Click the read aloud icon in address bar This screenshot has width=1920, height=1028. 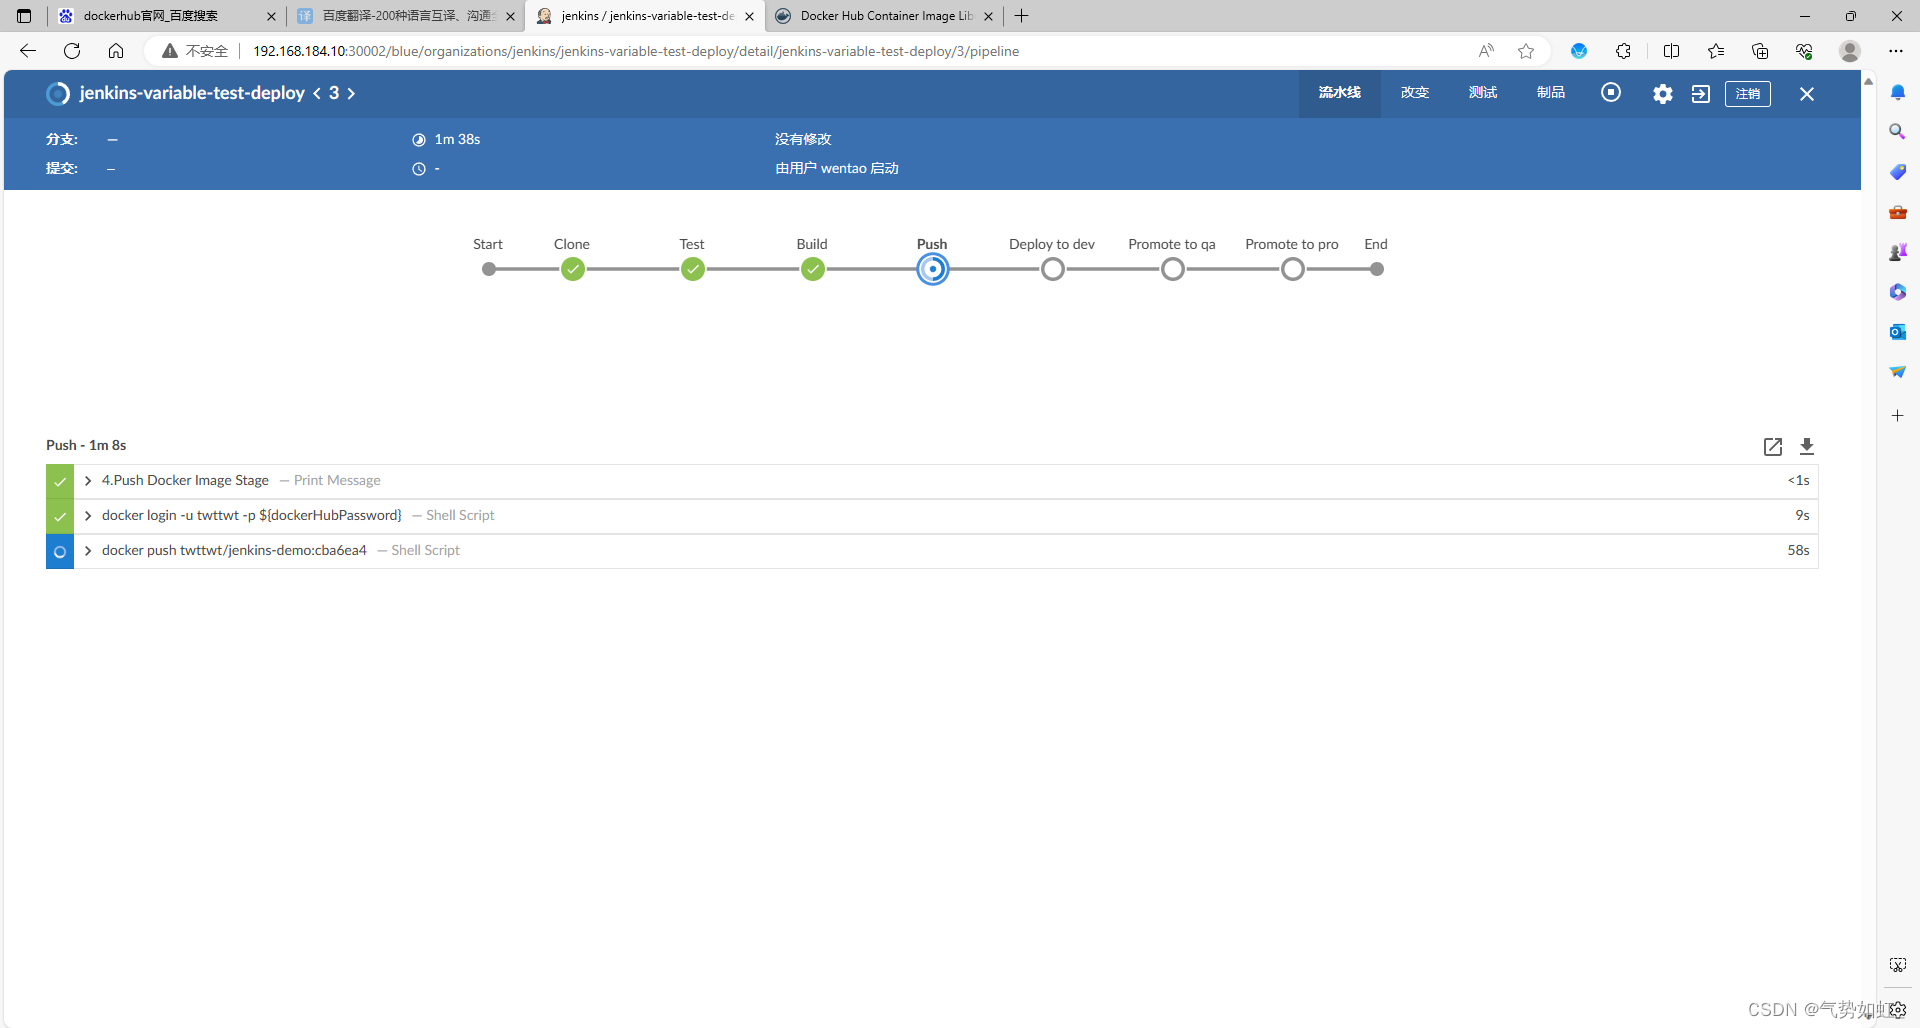tap(1487, 51)
